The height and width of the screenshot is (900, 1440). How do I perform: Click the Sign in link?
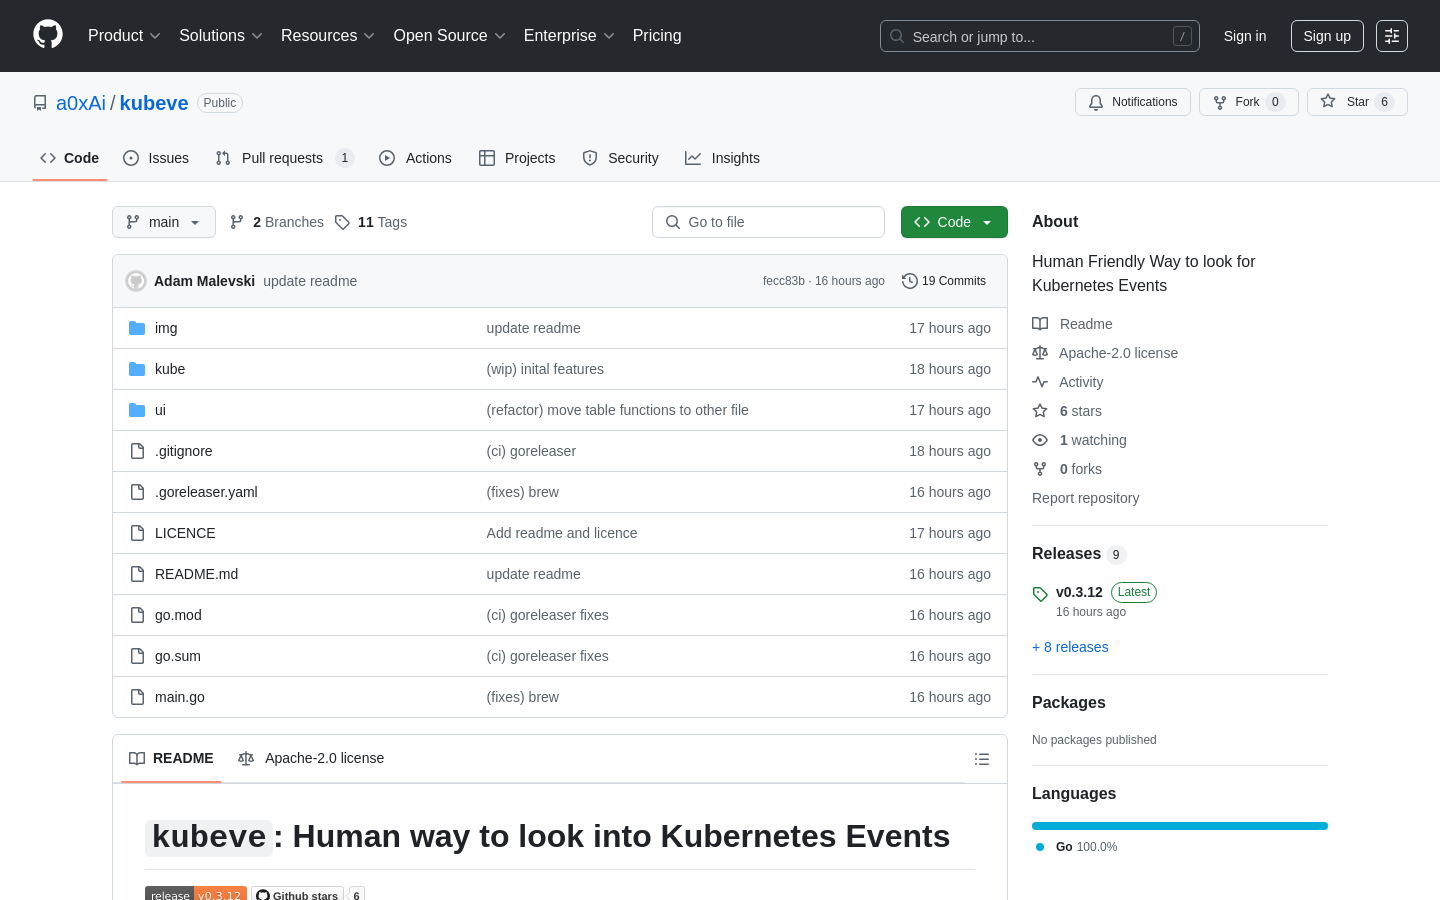pos(1245,36)
